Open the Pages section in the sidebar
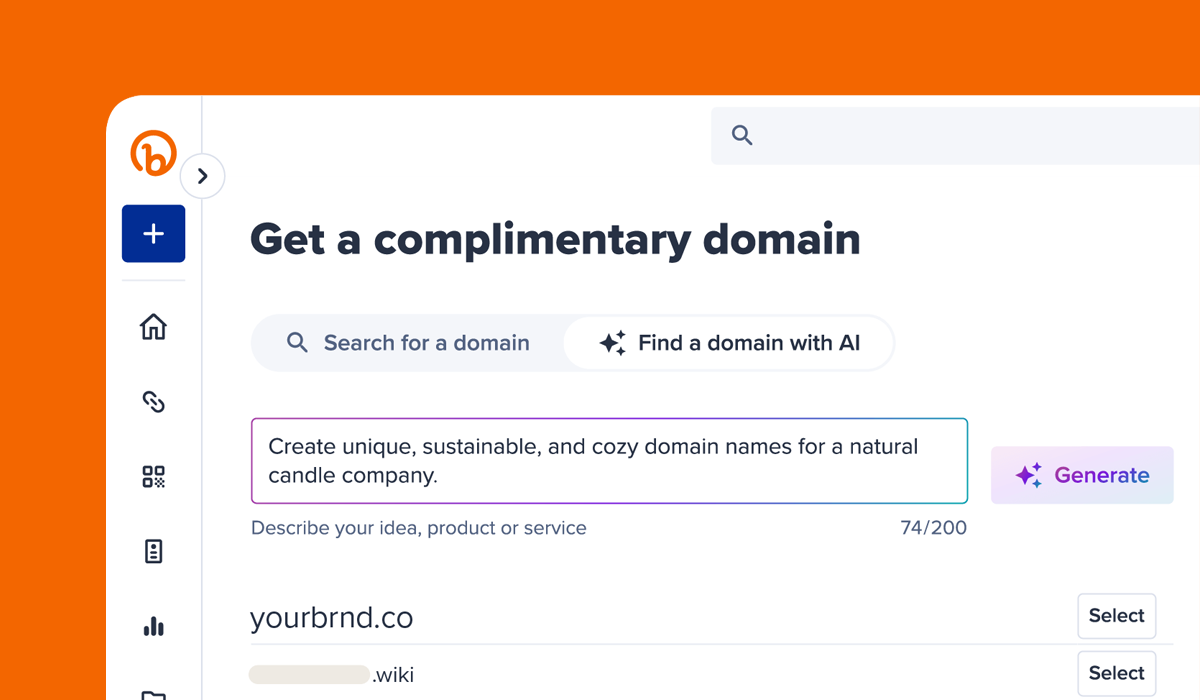 point(152,551)
